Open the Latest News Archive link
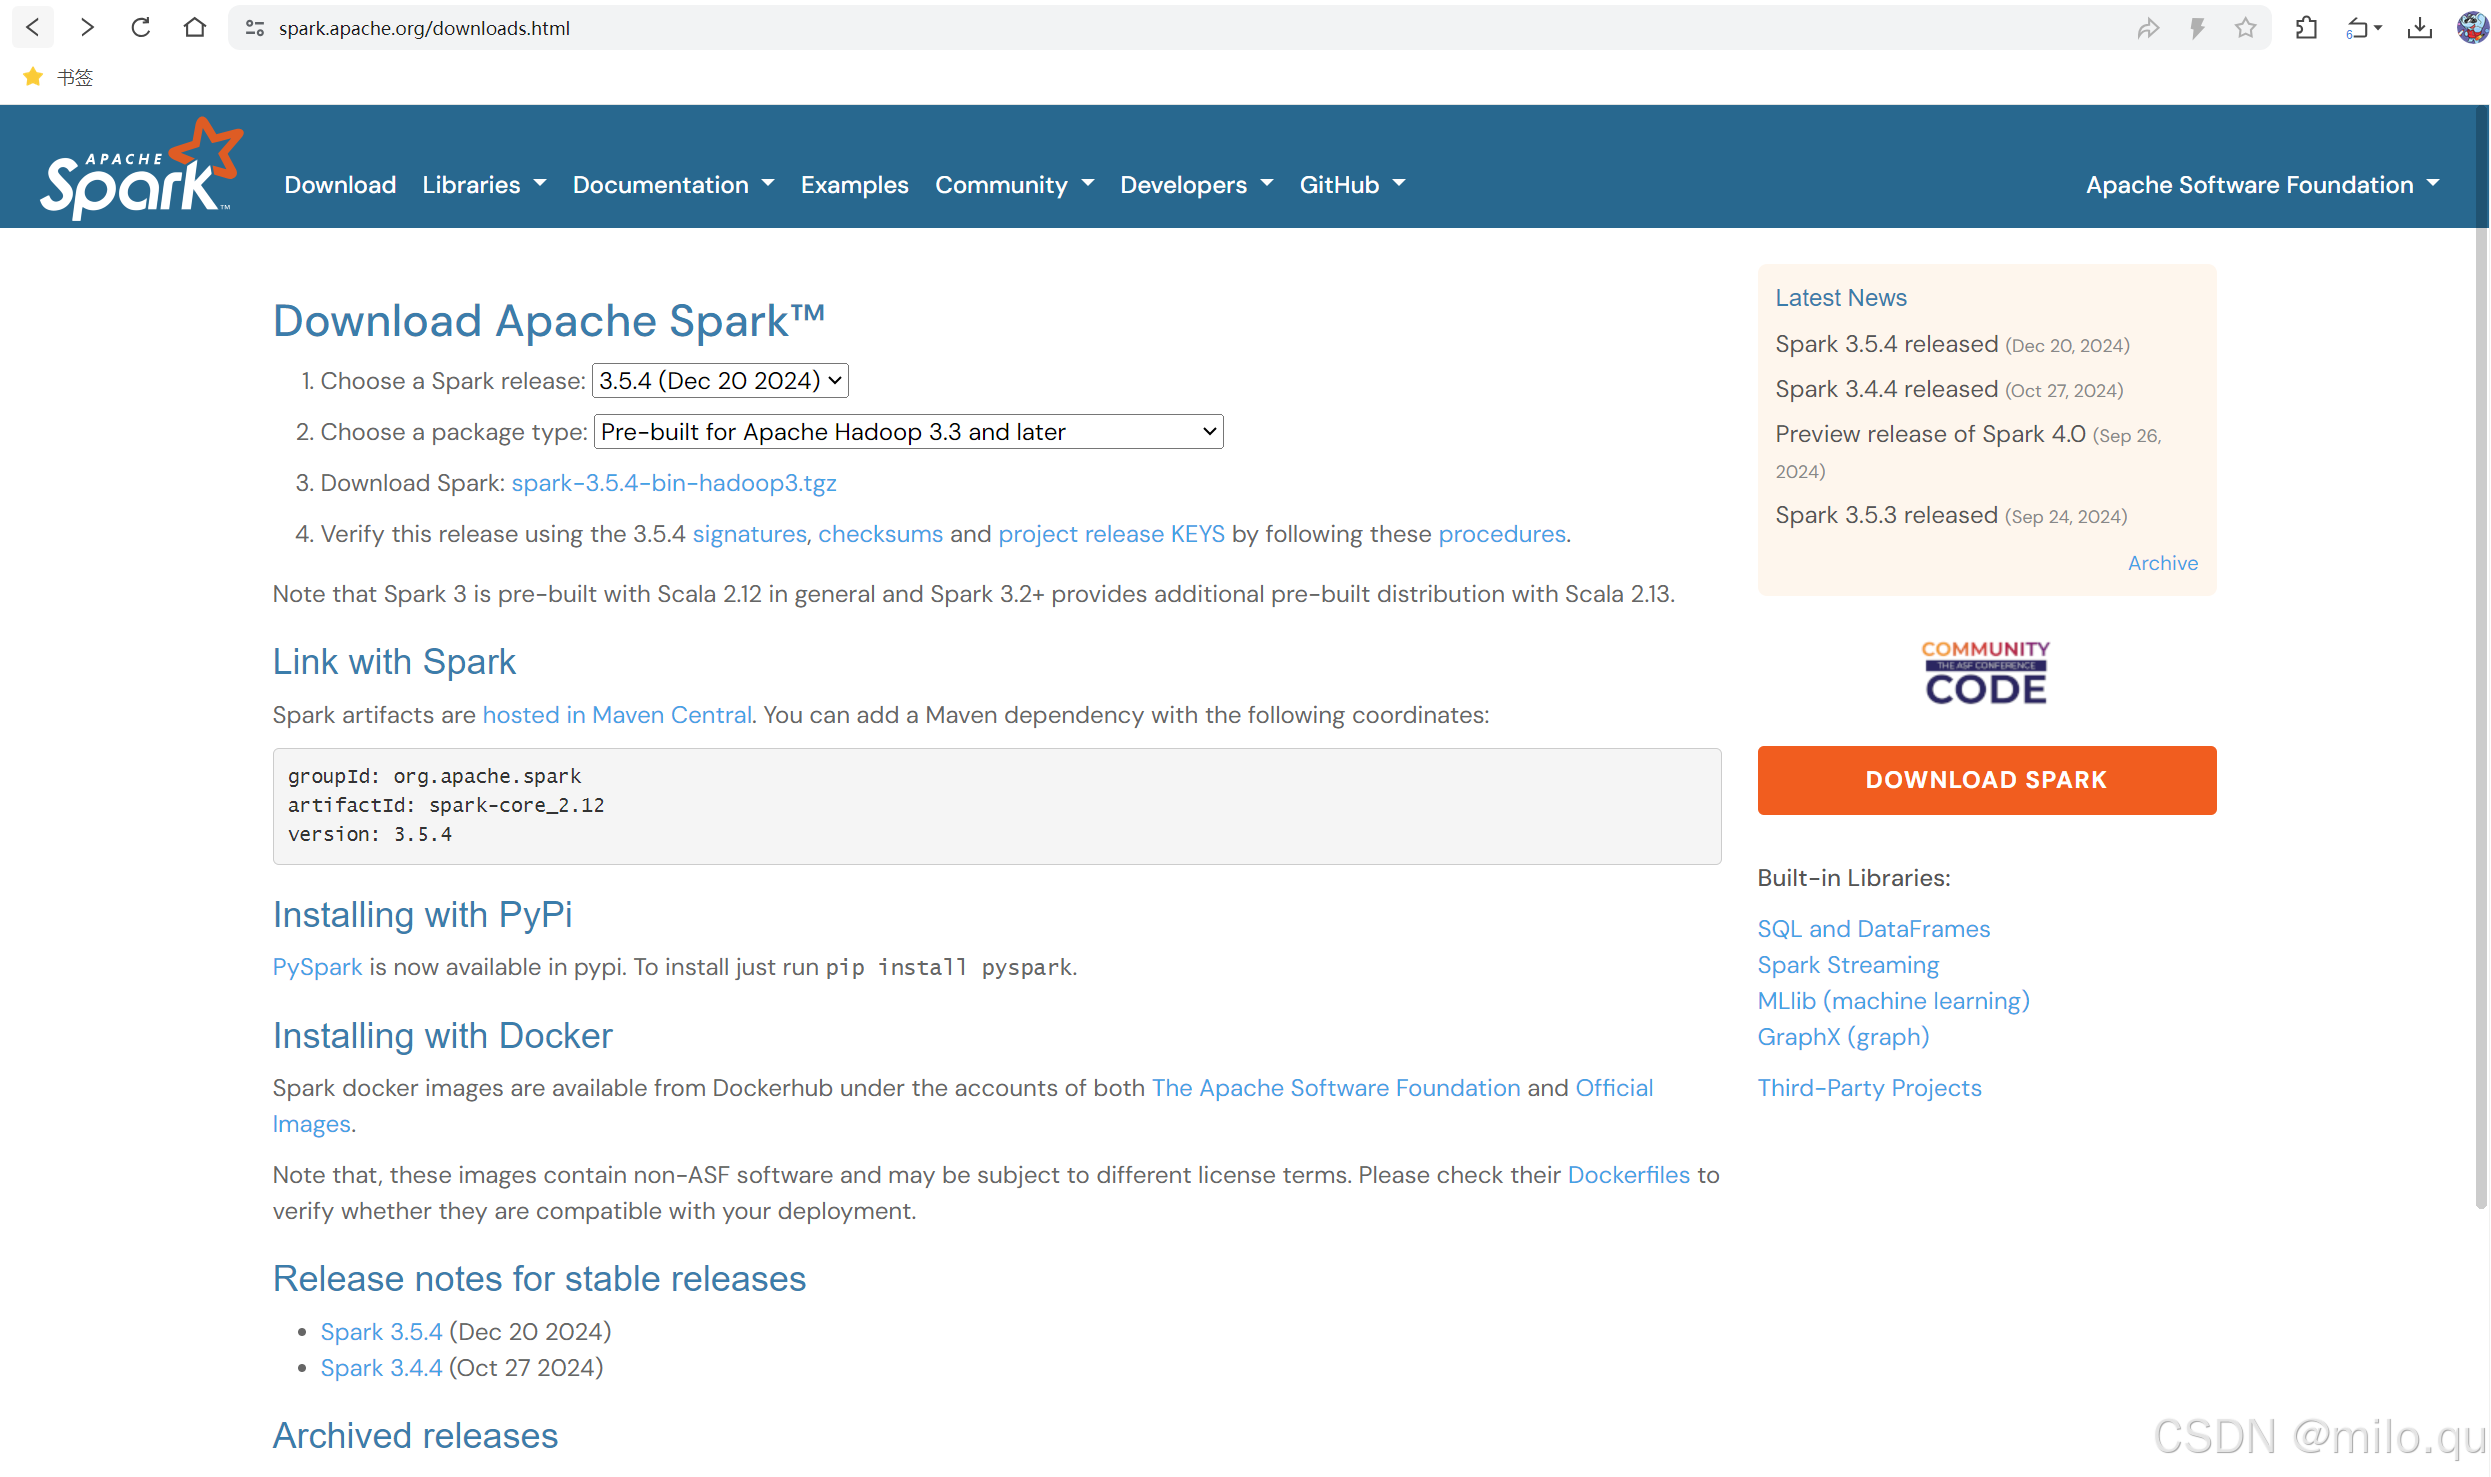 2162,563
